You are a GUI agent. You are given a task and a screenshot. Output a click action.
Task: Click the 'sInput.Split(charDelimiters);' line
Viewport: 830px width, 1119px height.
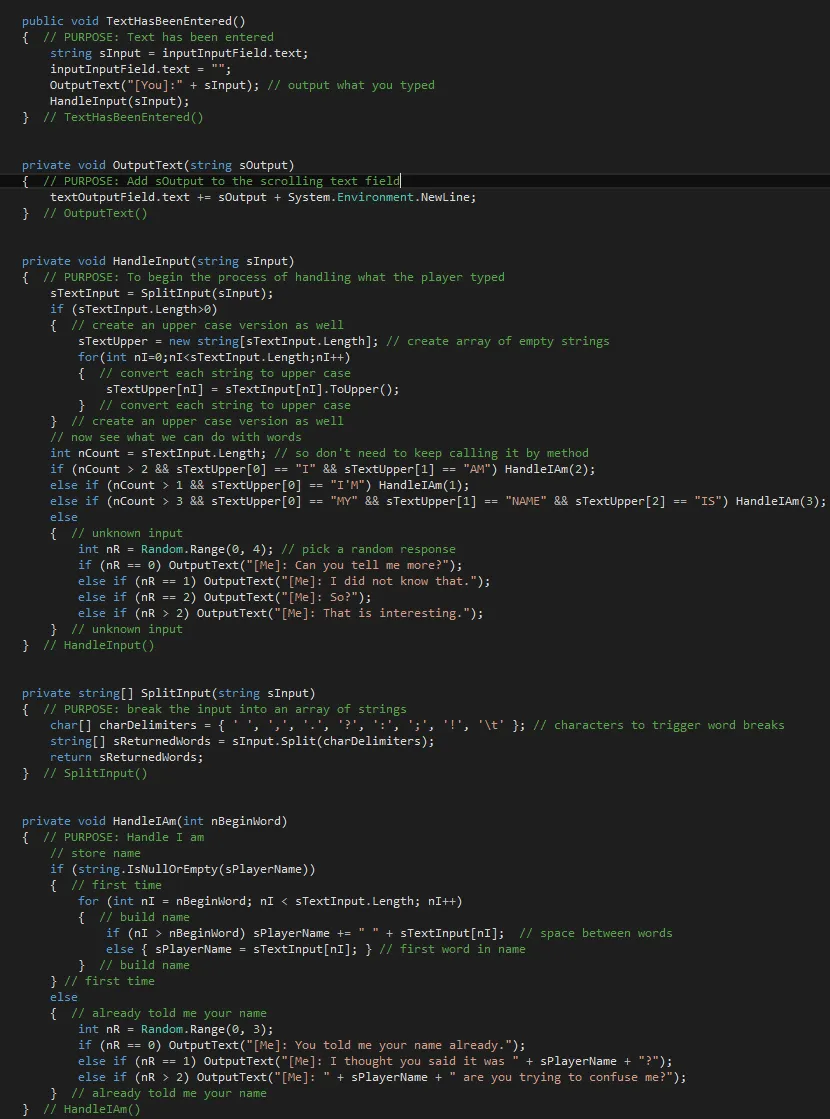point(242,741)
